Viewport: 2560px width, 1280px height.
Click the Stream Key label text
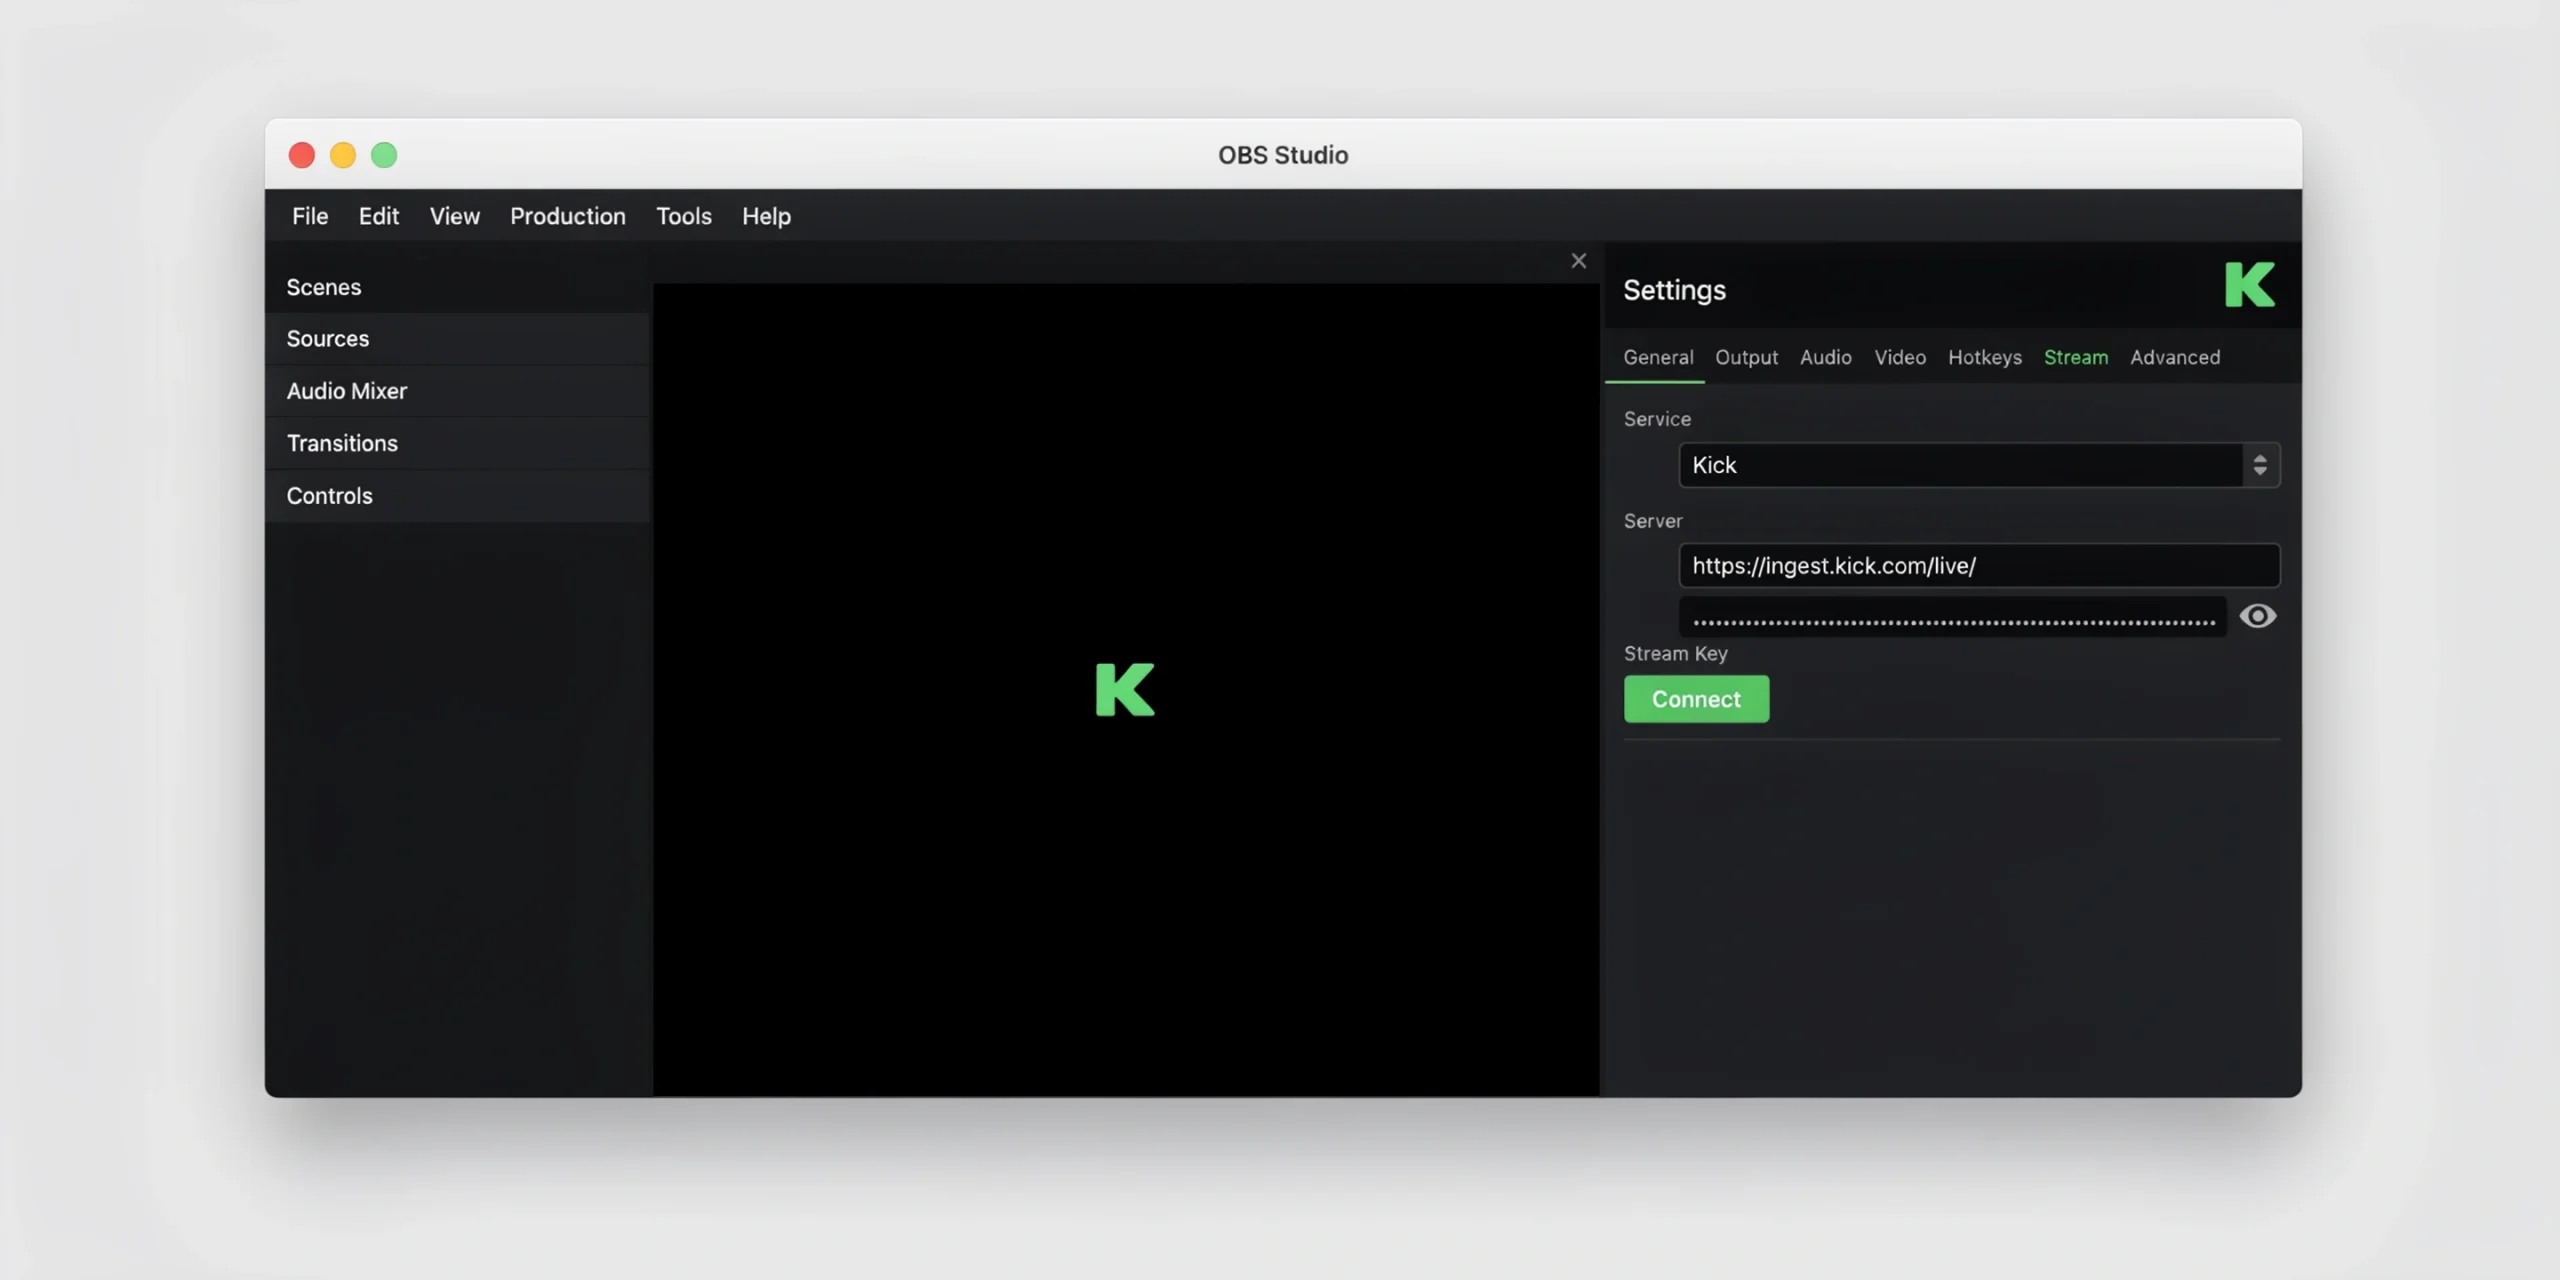pos(1676,653)
